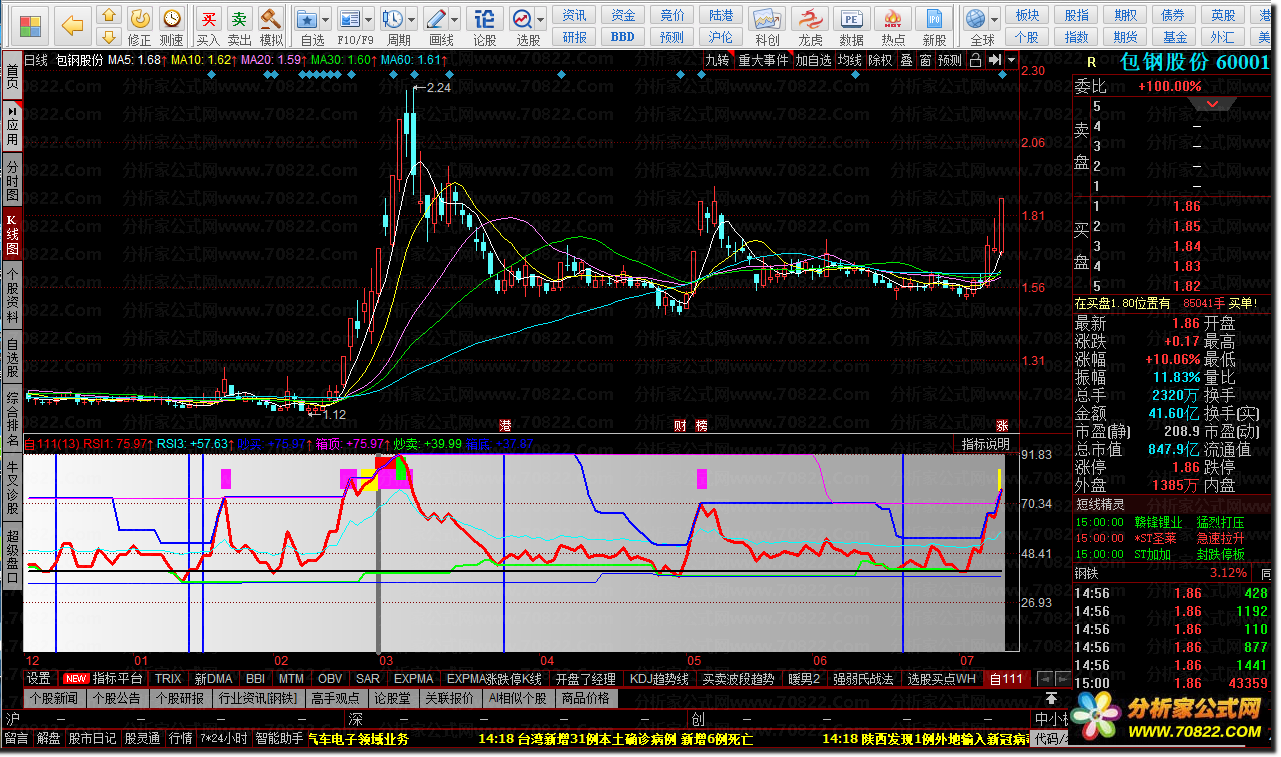Click the lock icon on chart toolbar
This screenshot has height=757, width=1281.
tap(976, 60)
